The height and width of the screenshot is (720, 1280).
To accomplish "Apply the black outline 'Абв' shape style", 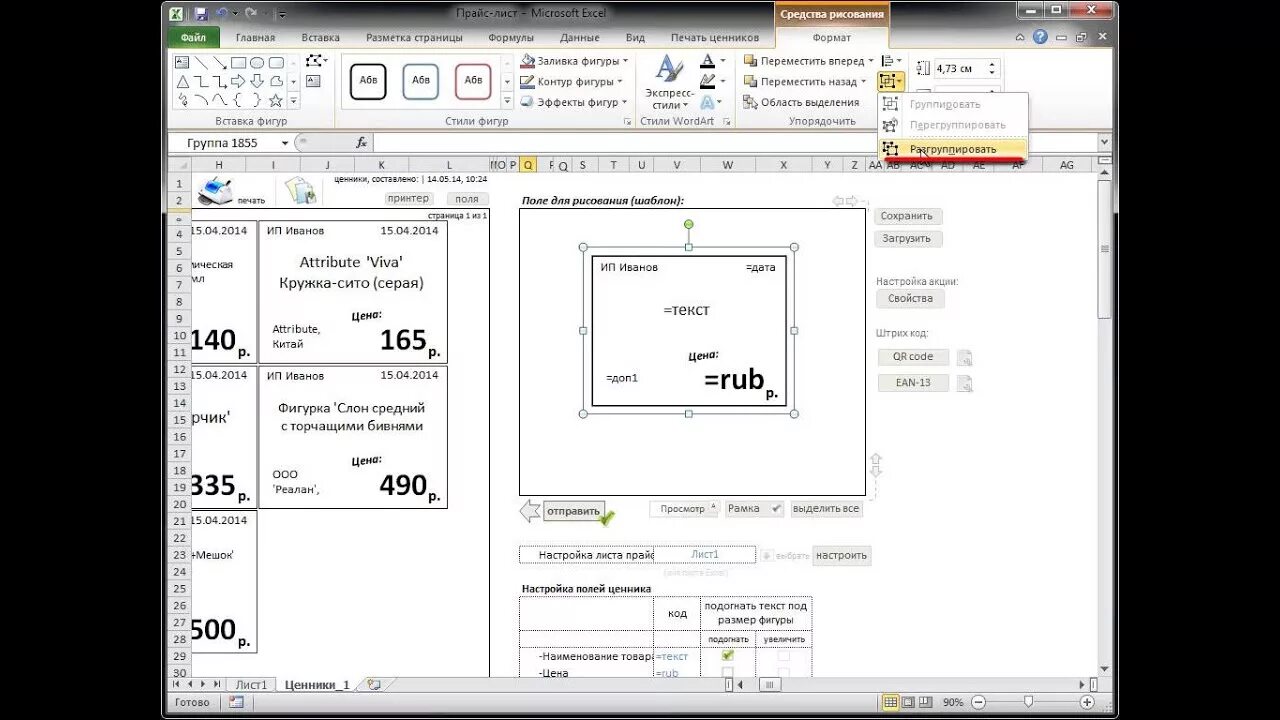I will [368, 81].
